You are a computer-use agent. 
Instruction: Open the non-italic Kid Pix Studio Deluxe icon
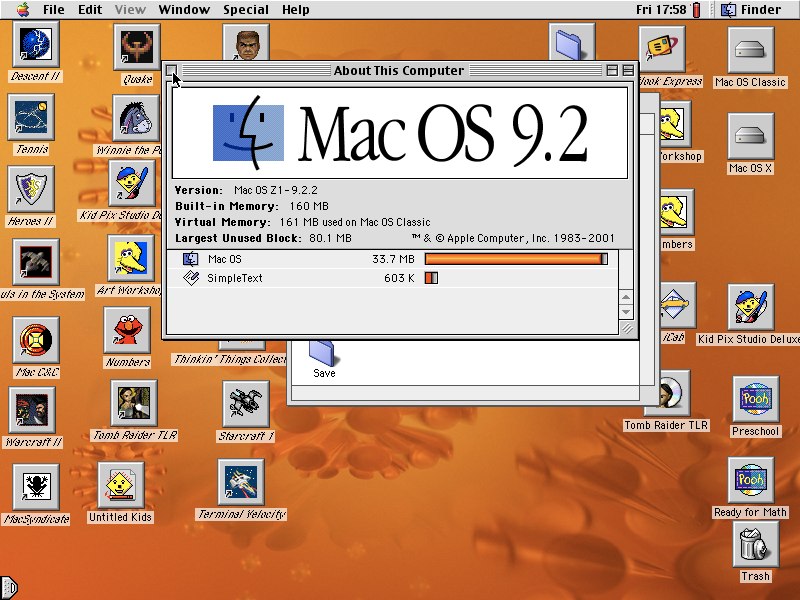point(751,307)
